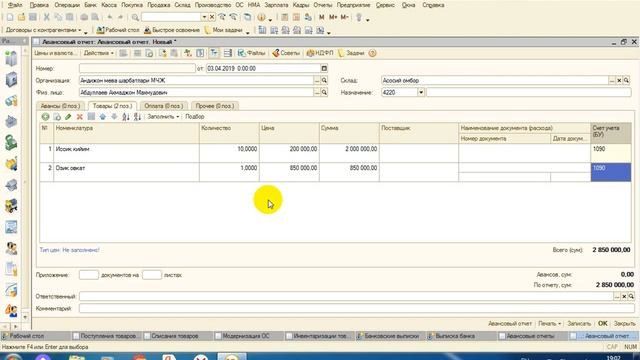Open the Склад selection ellipsis button
The width and height of the screenshot is (640, 360).
tap(611, 80)
